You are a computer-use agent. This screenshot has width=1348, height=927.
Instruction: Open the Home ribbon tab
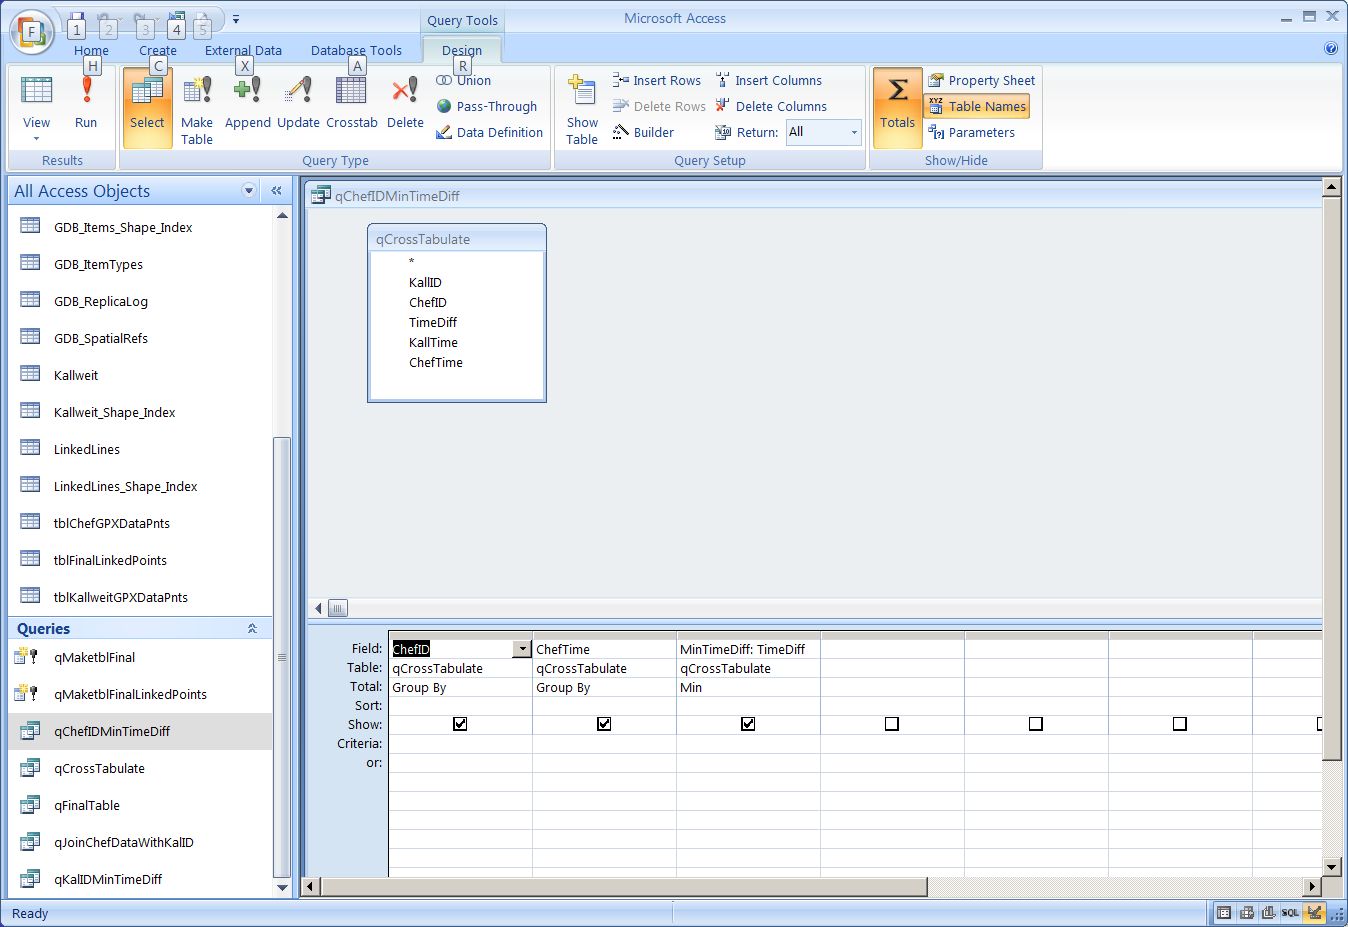click(91, 50)
